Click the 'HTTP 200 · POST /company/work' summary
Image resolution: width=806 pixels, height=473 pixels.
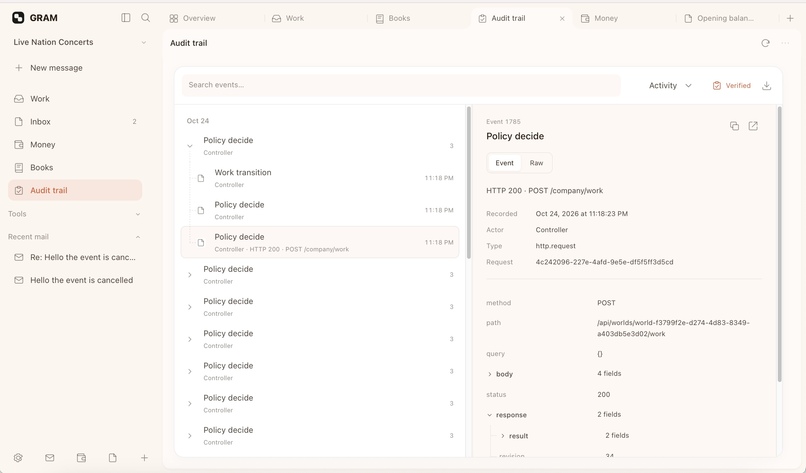click(544, 191)
